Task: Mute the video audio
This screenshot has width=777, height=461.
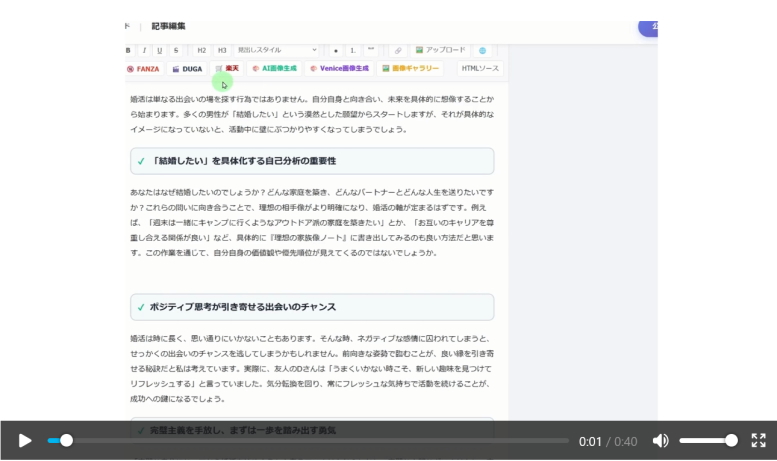Action: pos(660,440)
